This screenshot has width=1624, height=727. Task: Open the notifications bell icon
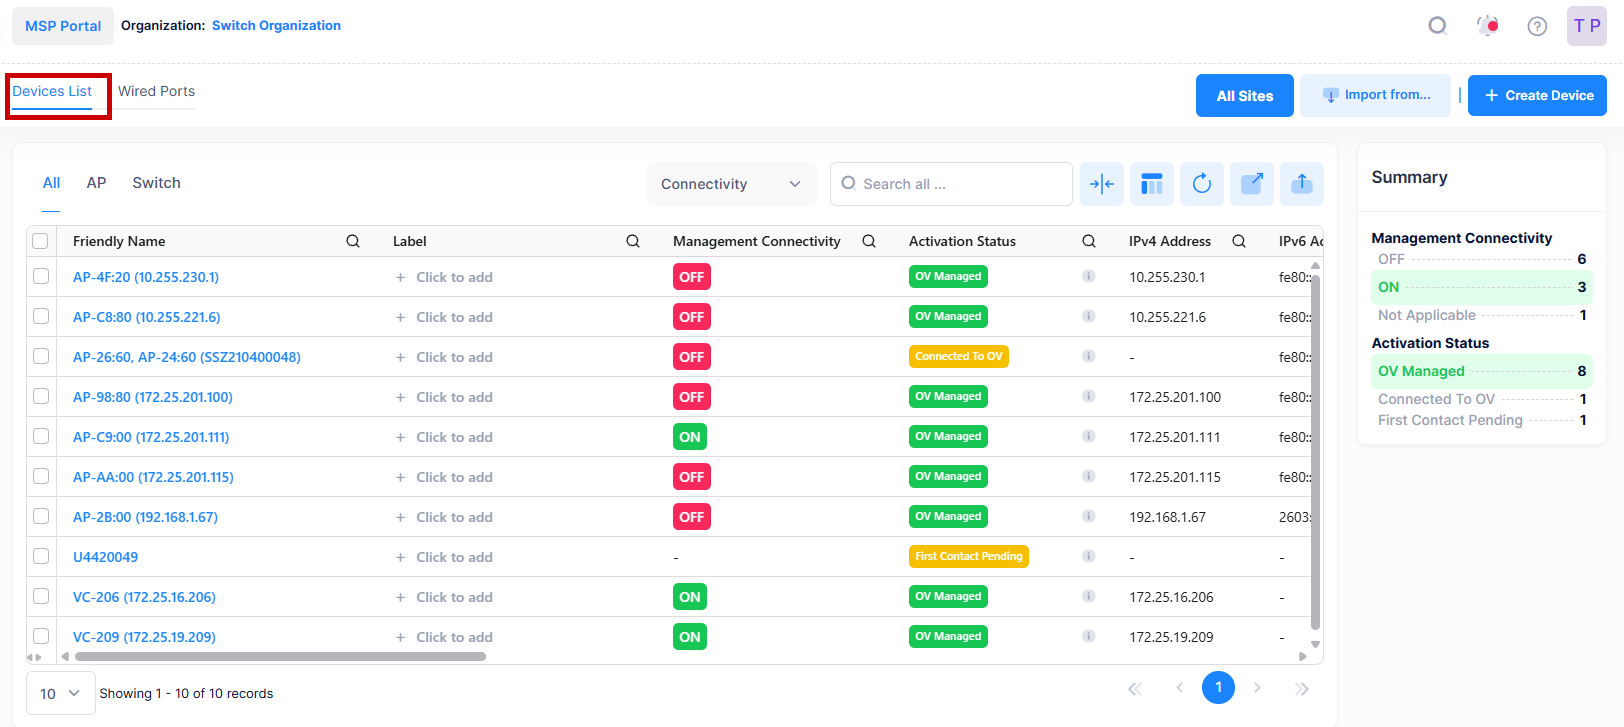pos(1488,26)
